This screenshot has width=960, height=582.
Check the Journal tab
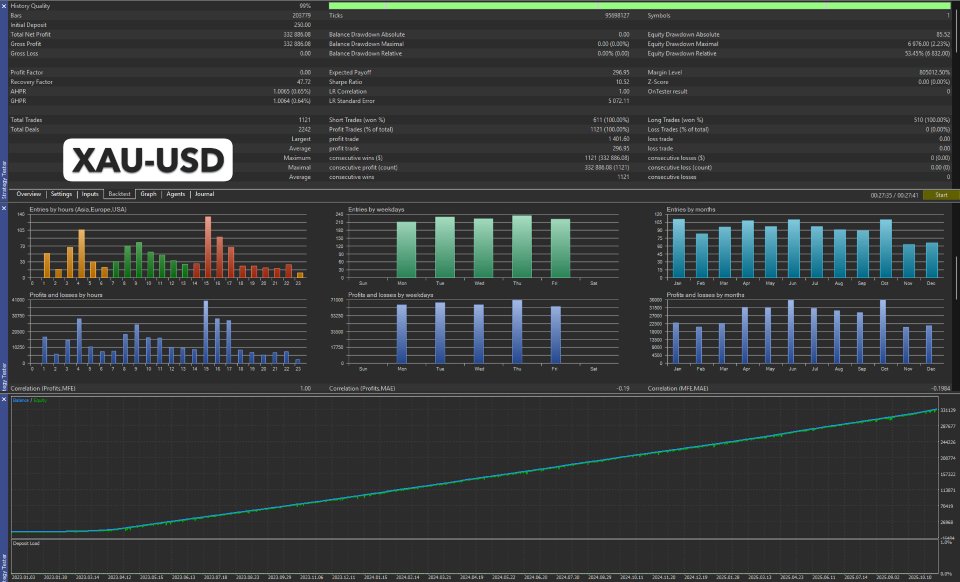205,194
